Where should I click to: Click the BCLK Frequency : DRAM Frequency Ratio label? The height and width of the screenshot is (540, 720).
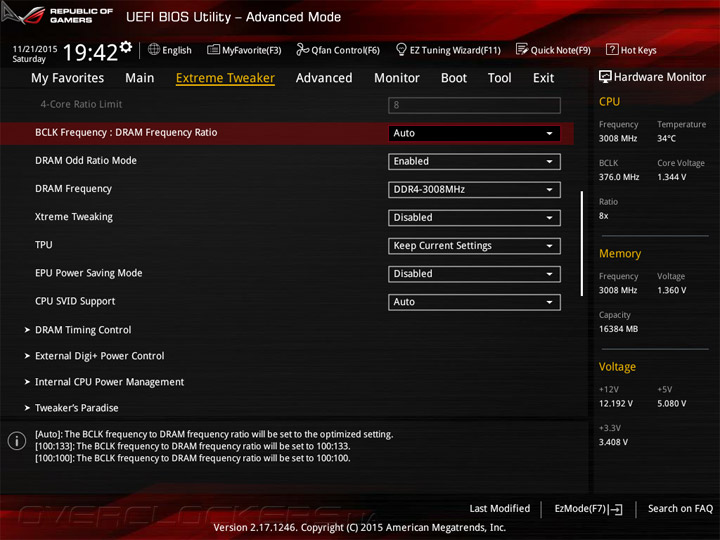[x=126, y=132]
